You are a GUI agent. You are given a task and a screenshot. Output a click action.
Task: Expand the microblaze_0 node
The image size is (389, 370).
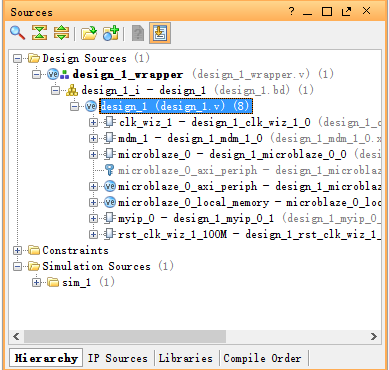[94, 154]
